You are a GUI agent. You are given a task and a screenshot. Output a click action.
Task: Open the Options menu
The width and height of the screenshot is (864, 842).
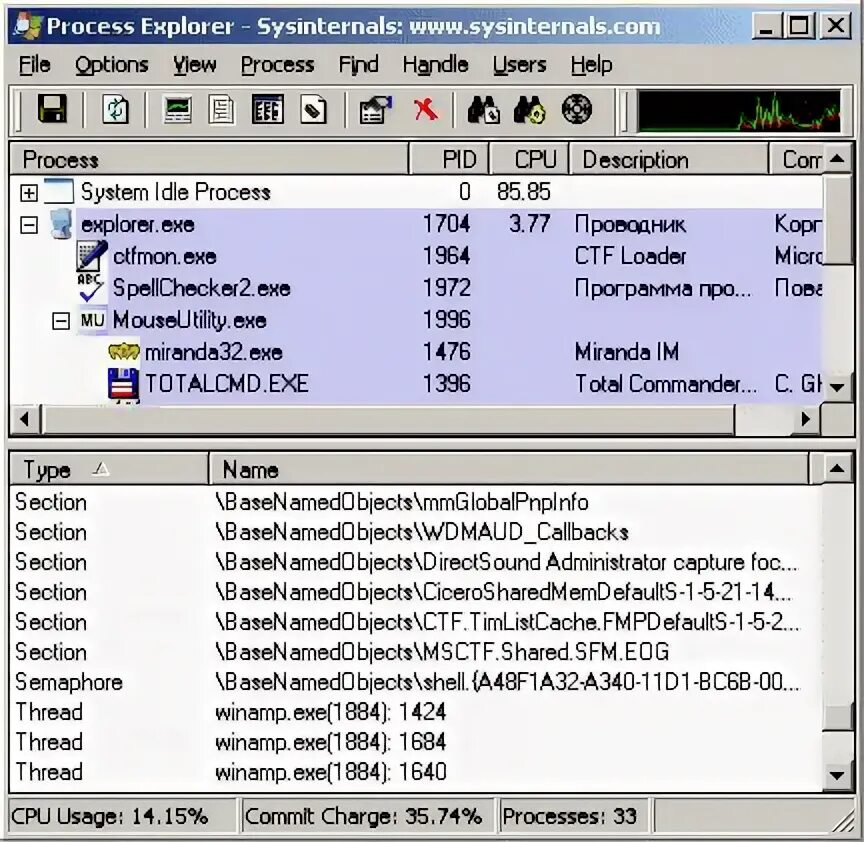[x=112, y=65]
